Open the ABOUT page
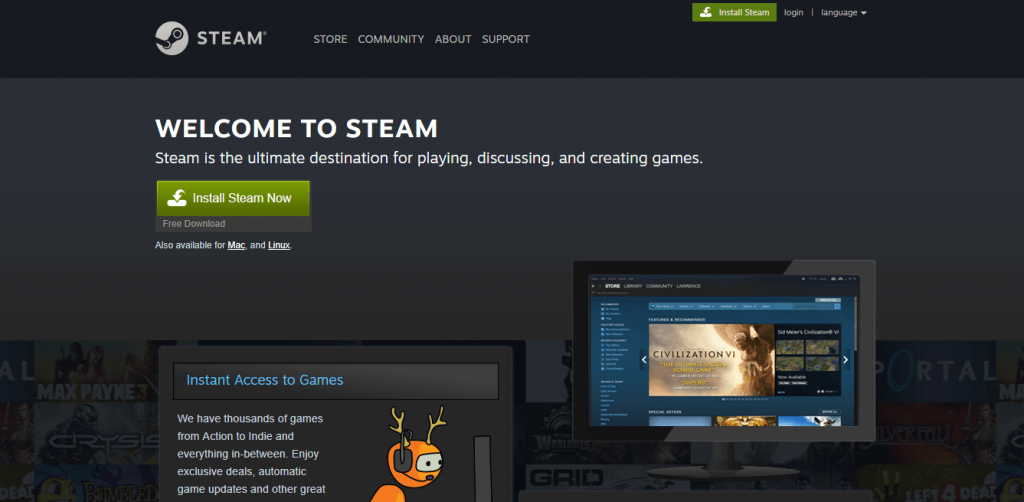Screen dimensions: 1024x502 453,40
